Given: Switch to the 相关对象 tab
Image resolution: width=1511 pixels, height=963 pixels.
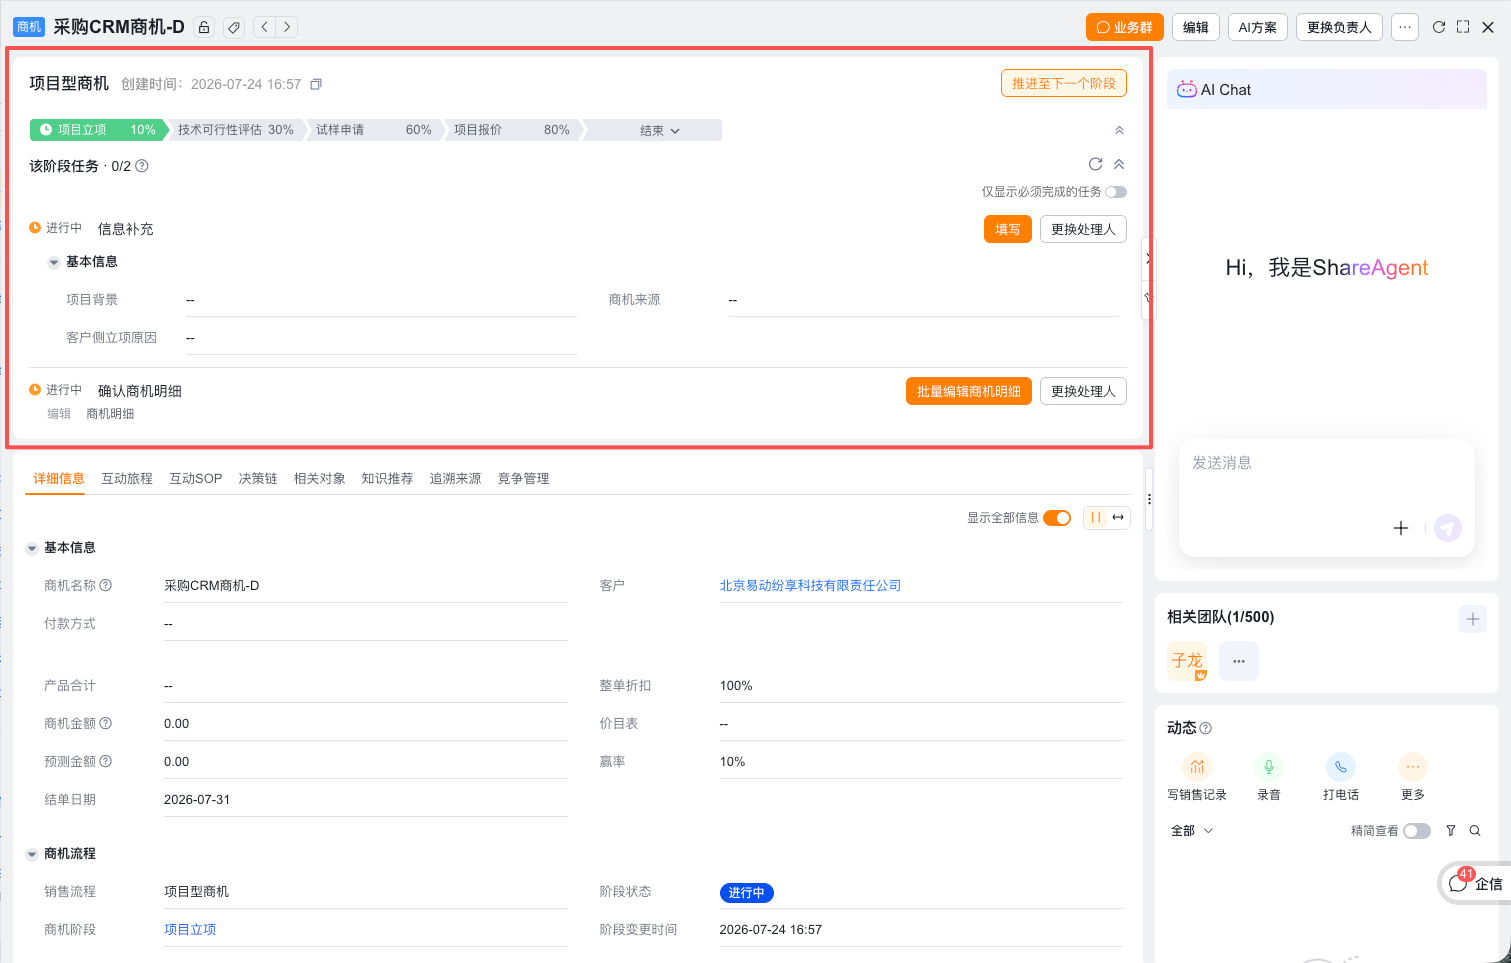Looking at the screenshot, I should pos(320,478).
